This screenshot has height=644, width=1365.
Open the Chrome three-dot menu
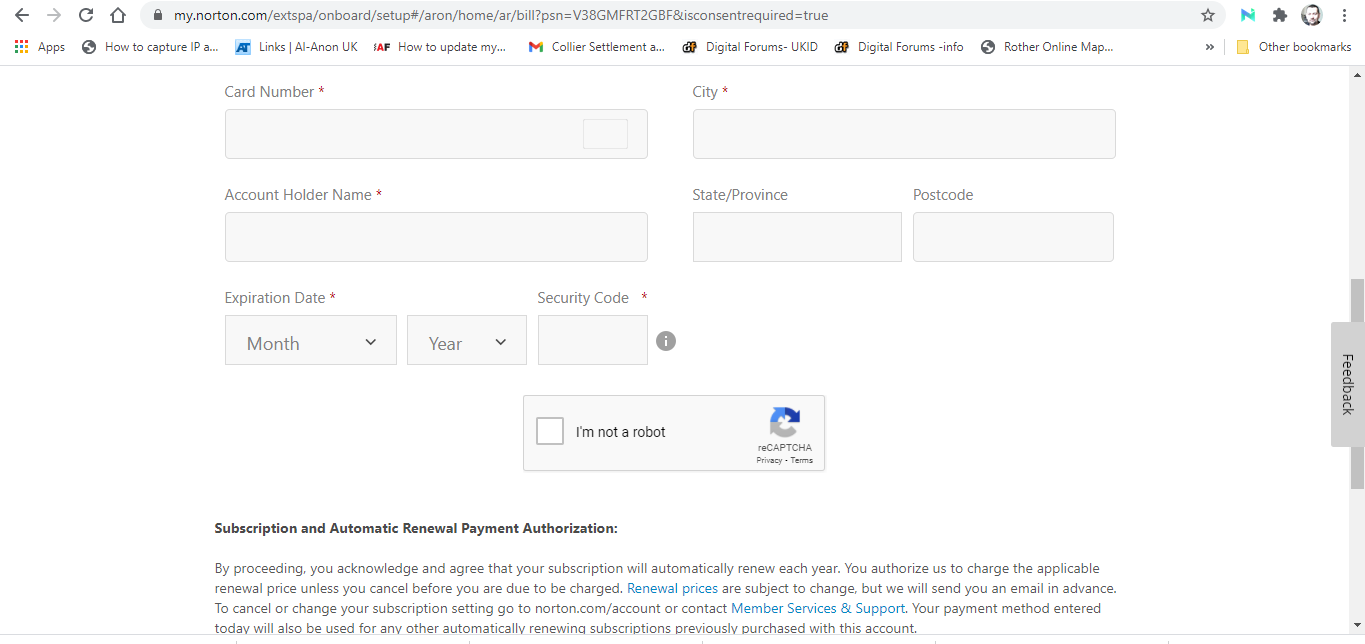pyautogui.click(x=1343, y=16)
